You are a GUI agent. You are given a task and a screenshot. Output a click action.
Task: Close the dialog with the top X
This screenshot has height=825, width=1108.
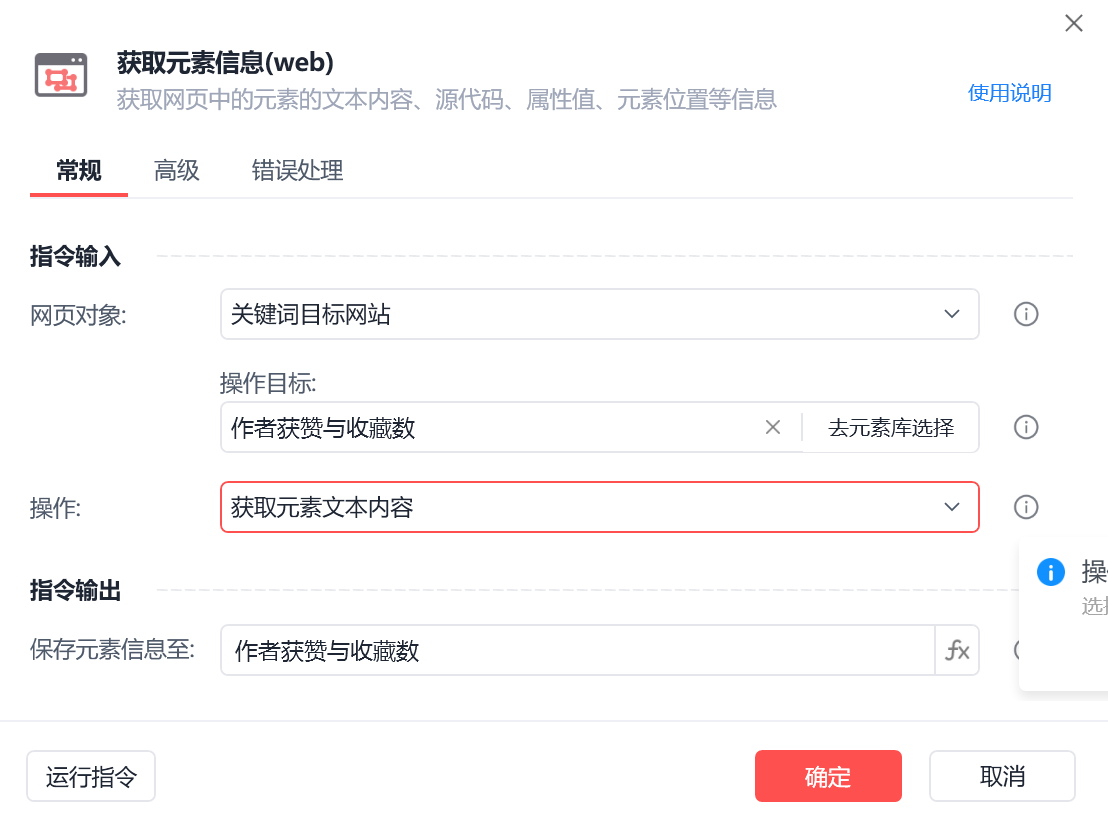1073,23
